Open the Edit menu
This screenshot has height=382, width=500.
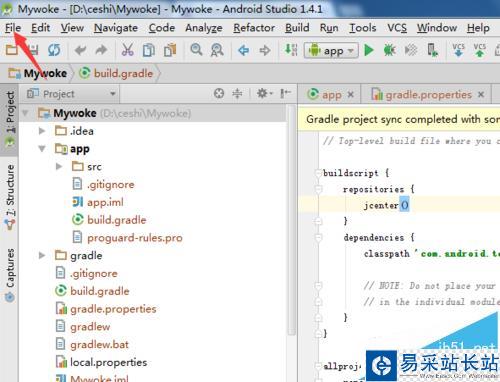click(41, 28)
